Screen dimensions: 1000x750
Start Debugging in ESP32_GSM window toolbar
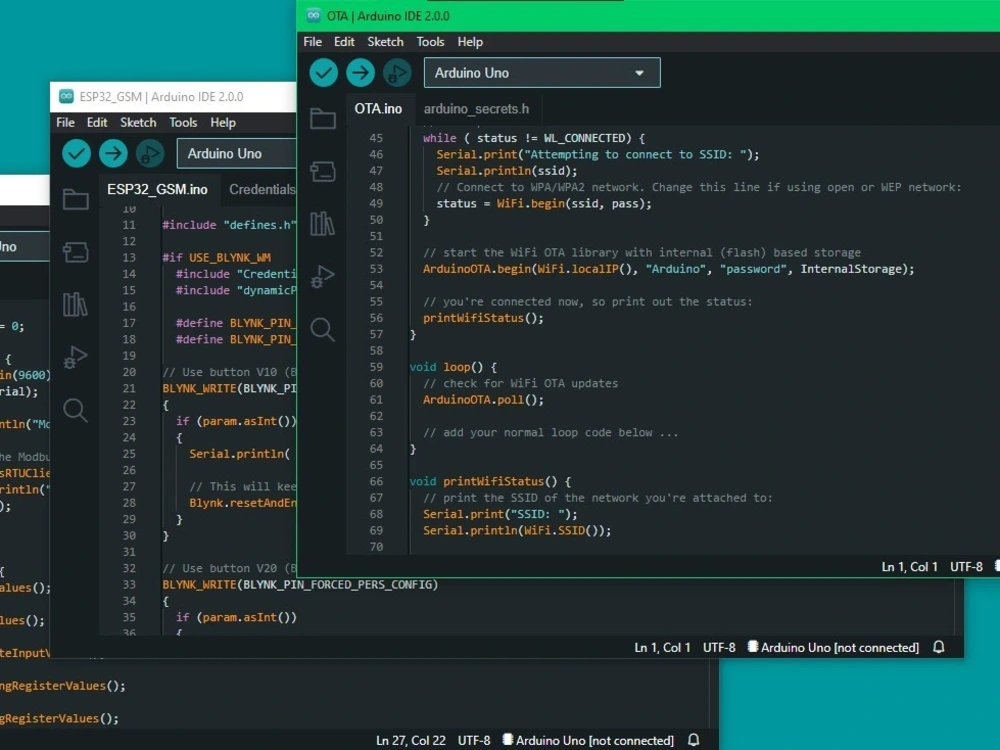coord(149,154)
